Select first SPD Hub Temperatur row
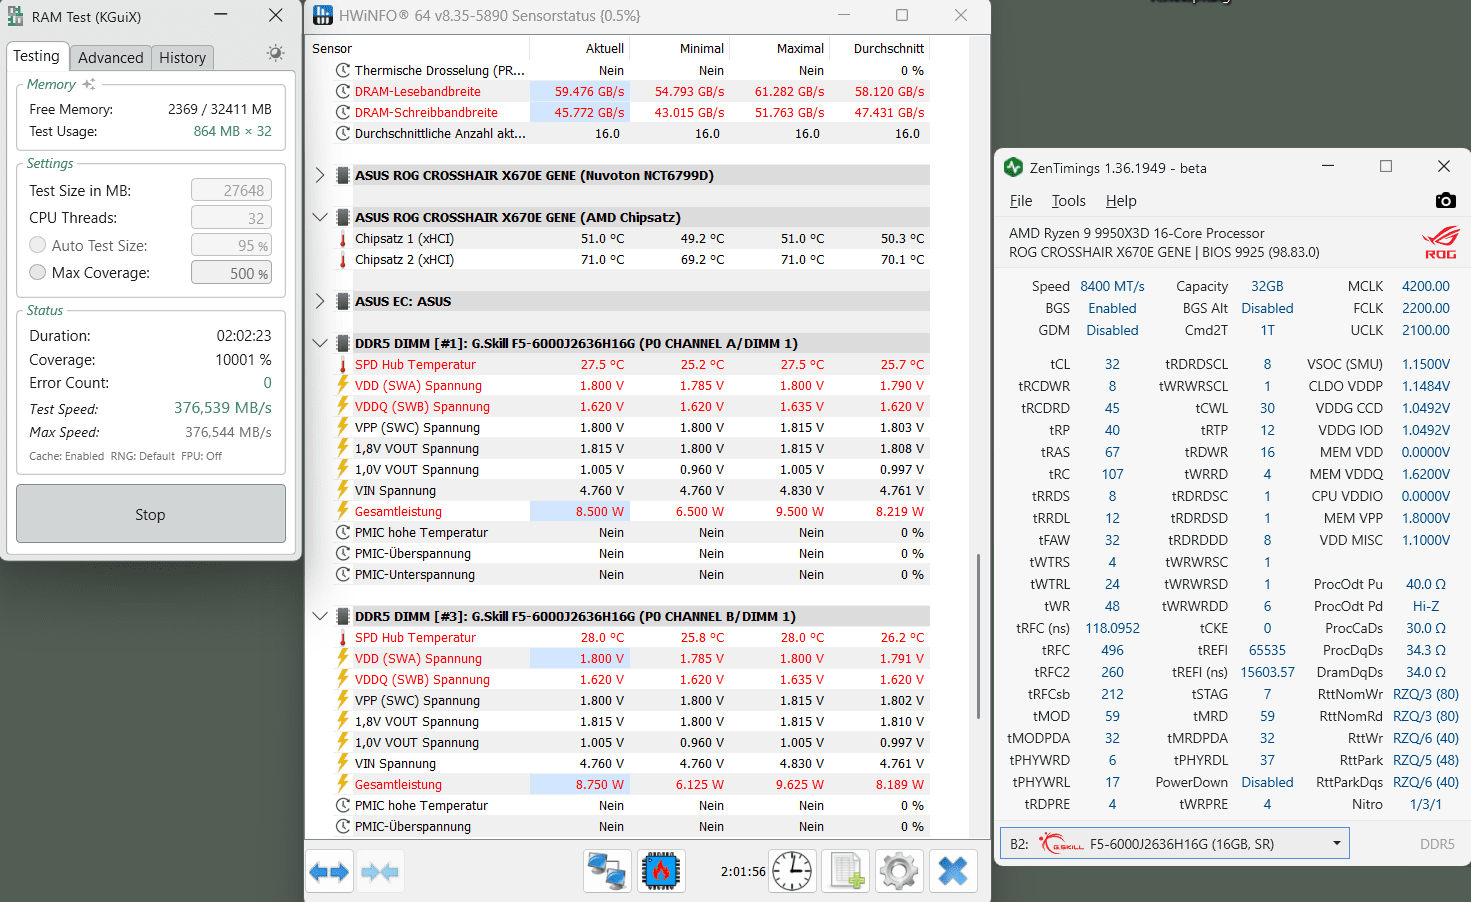The height and width of the screenshot is (902, 1471). coord(620,364)
